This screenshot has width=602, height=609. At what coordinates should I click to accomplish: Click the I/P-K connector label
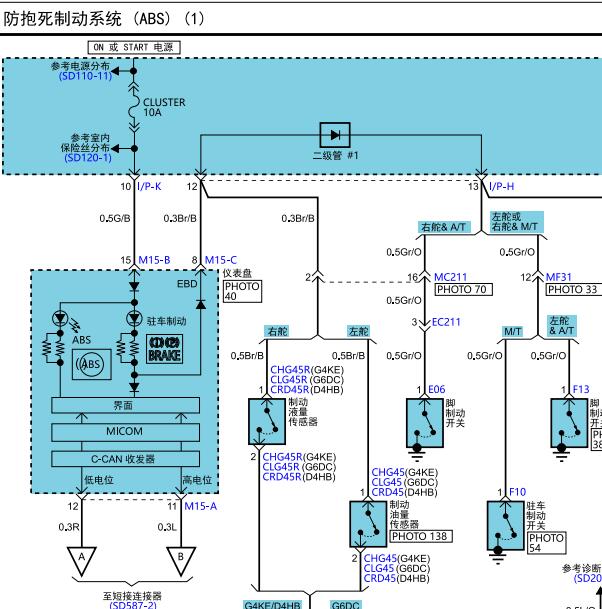tap(149, 186)
